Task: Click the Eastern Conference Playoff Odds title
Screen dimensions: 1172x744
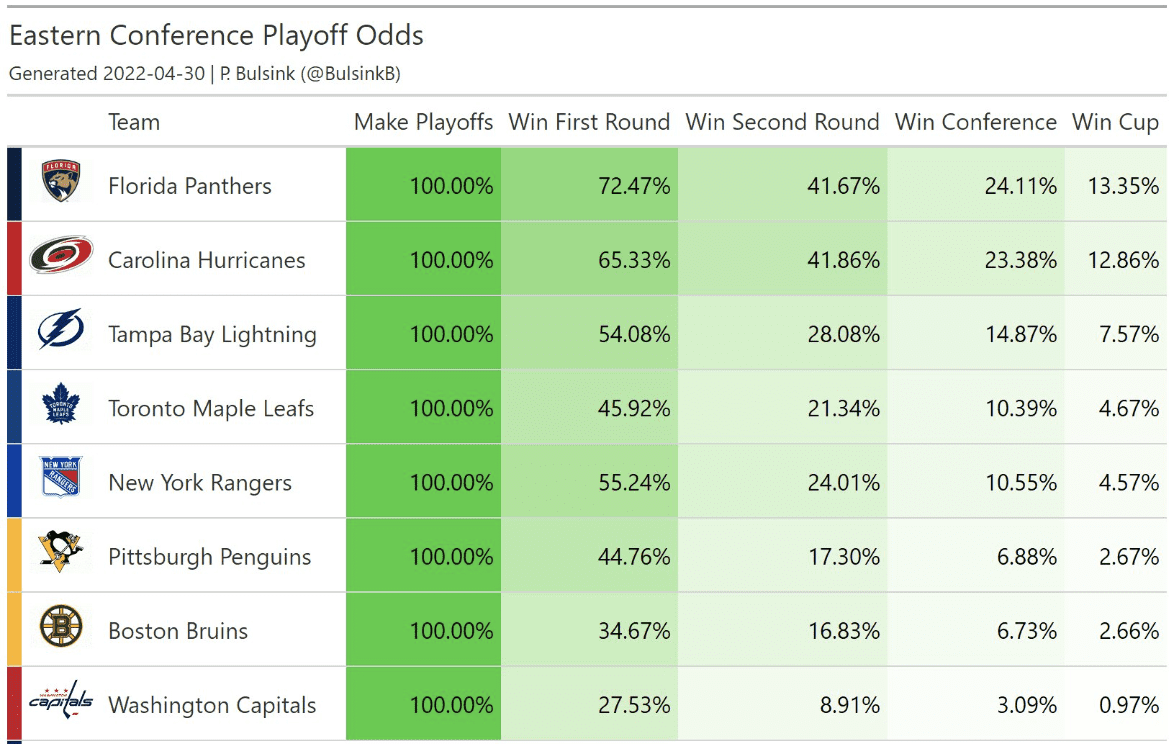Action: click(x=216, y=36)
